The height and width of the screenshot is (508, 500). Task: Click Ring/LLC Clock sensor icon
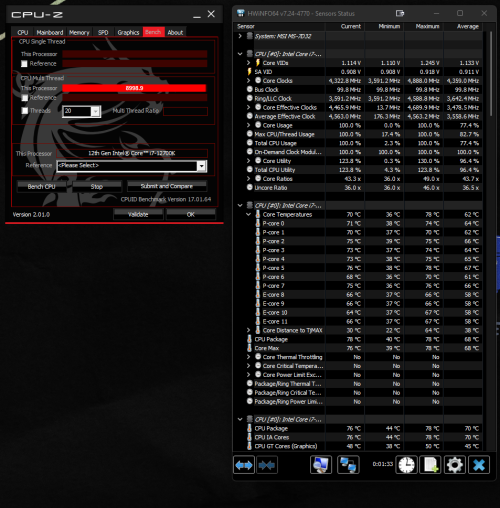[x=250, y=98]
